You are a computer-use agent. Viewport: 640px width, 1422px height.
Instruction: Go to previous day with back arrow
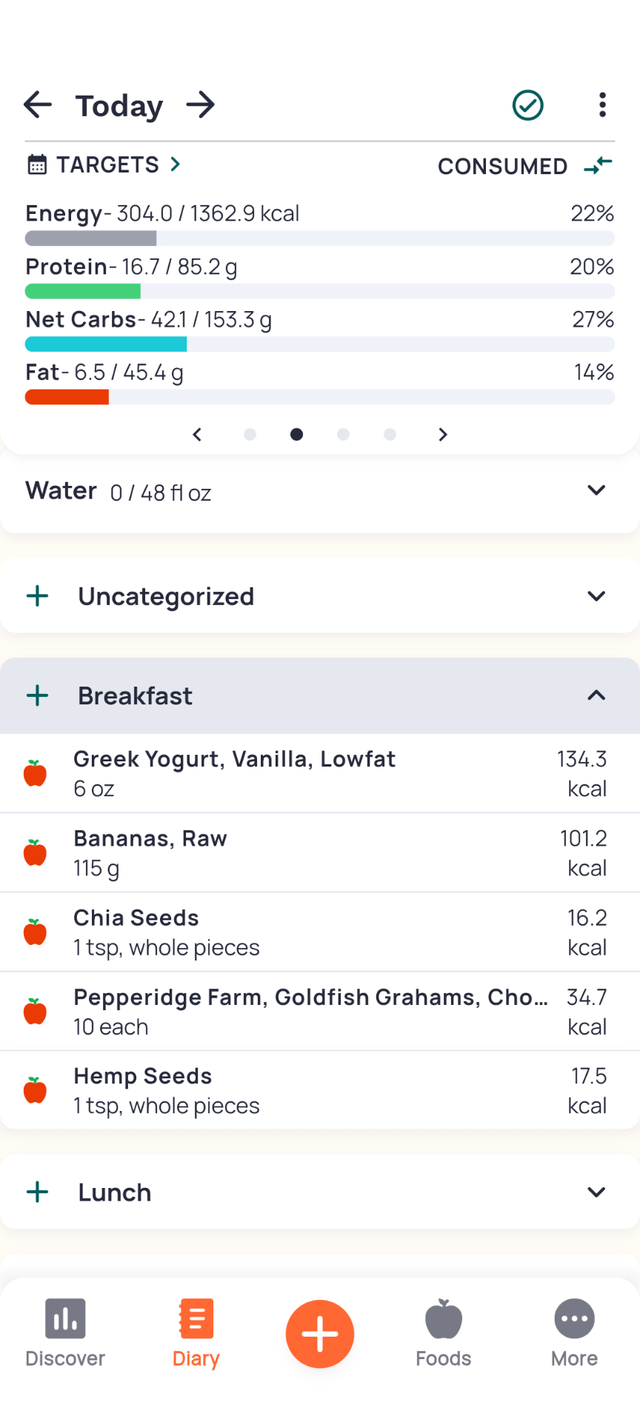38,105
